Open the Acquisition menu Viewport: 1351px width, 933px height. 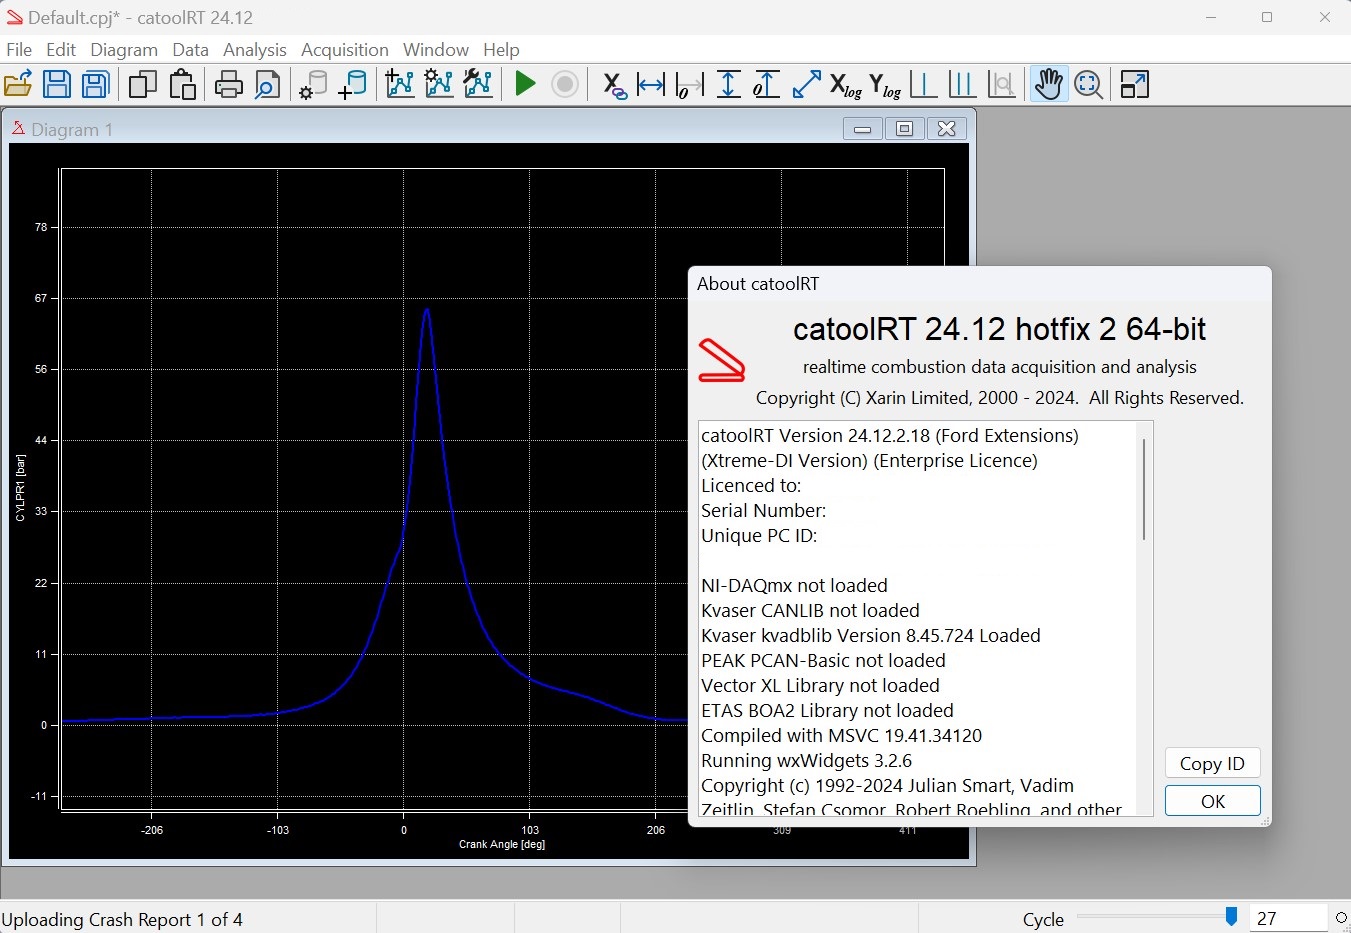(x=344, y=50)
